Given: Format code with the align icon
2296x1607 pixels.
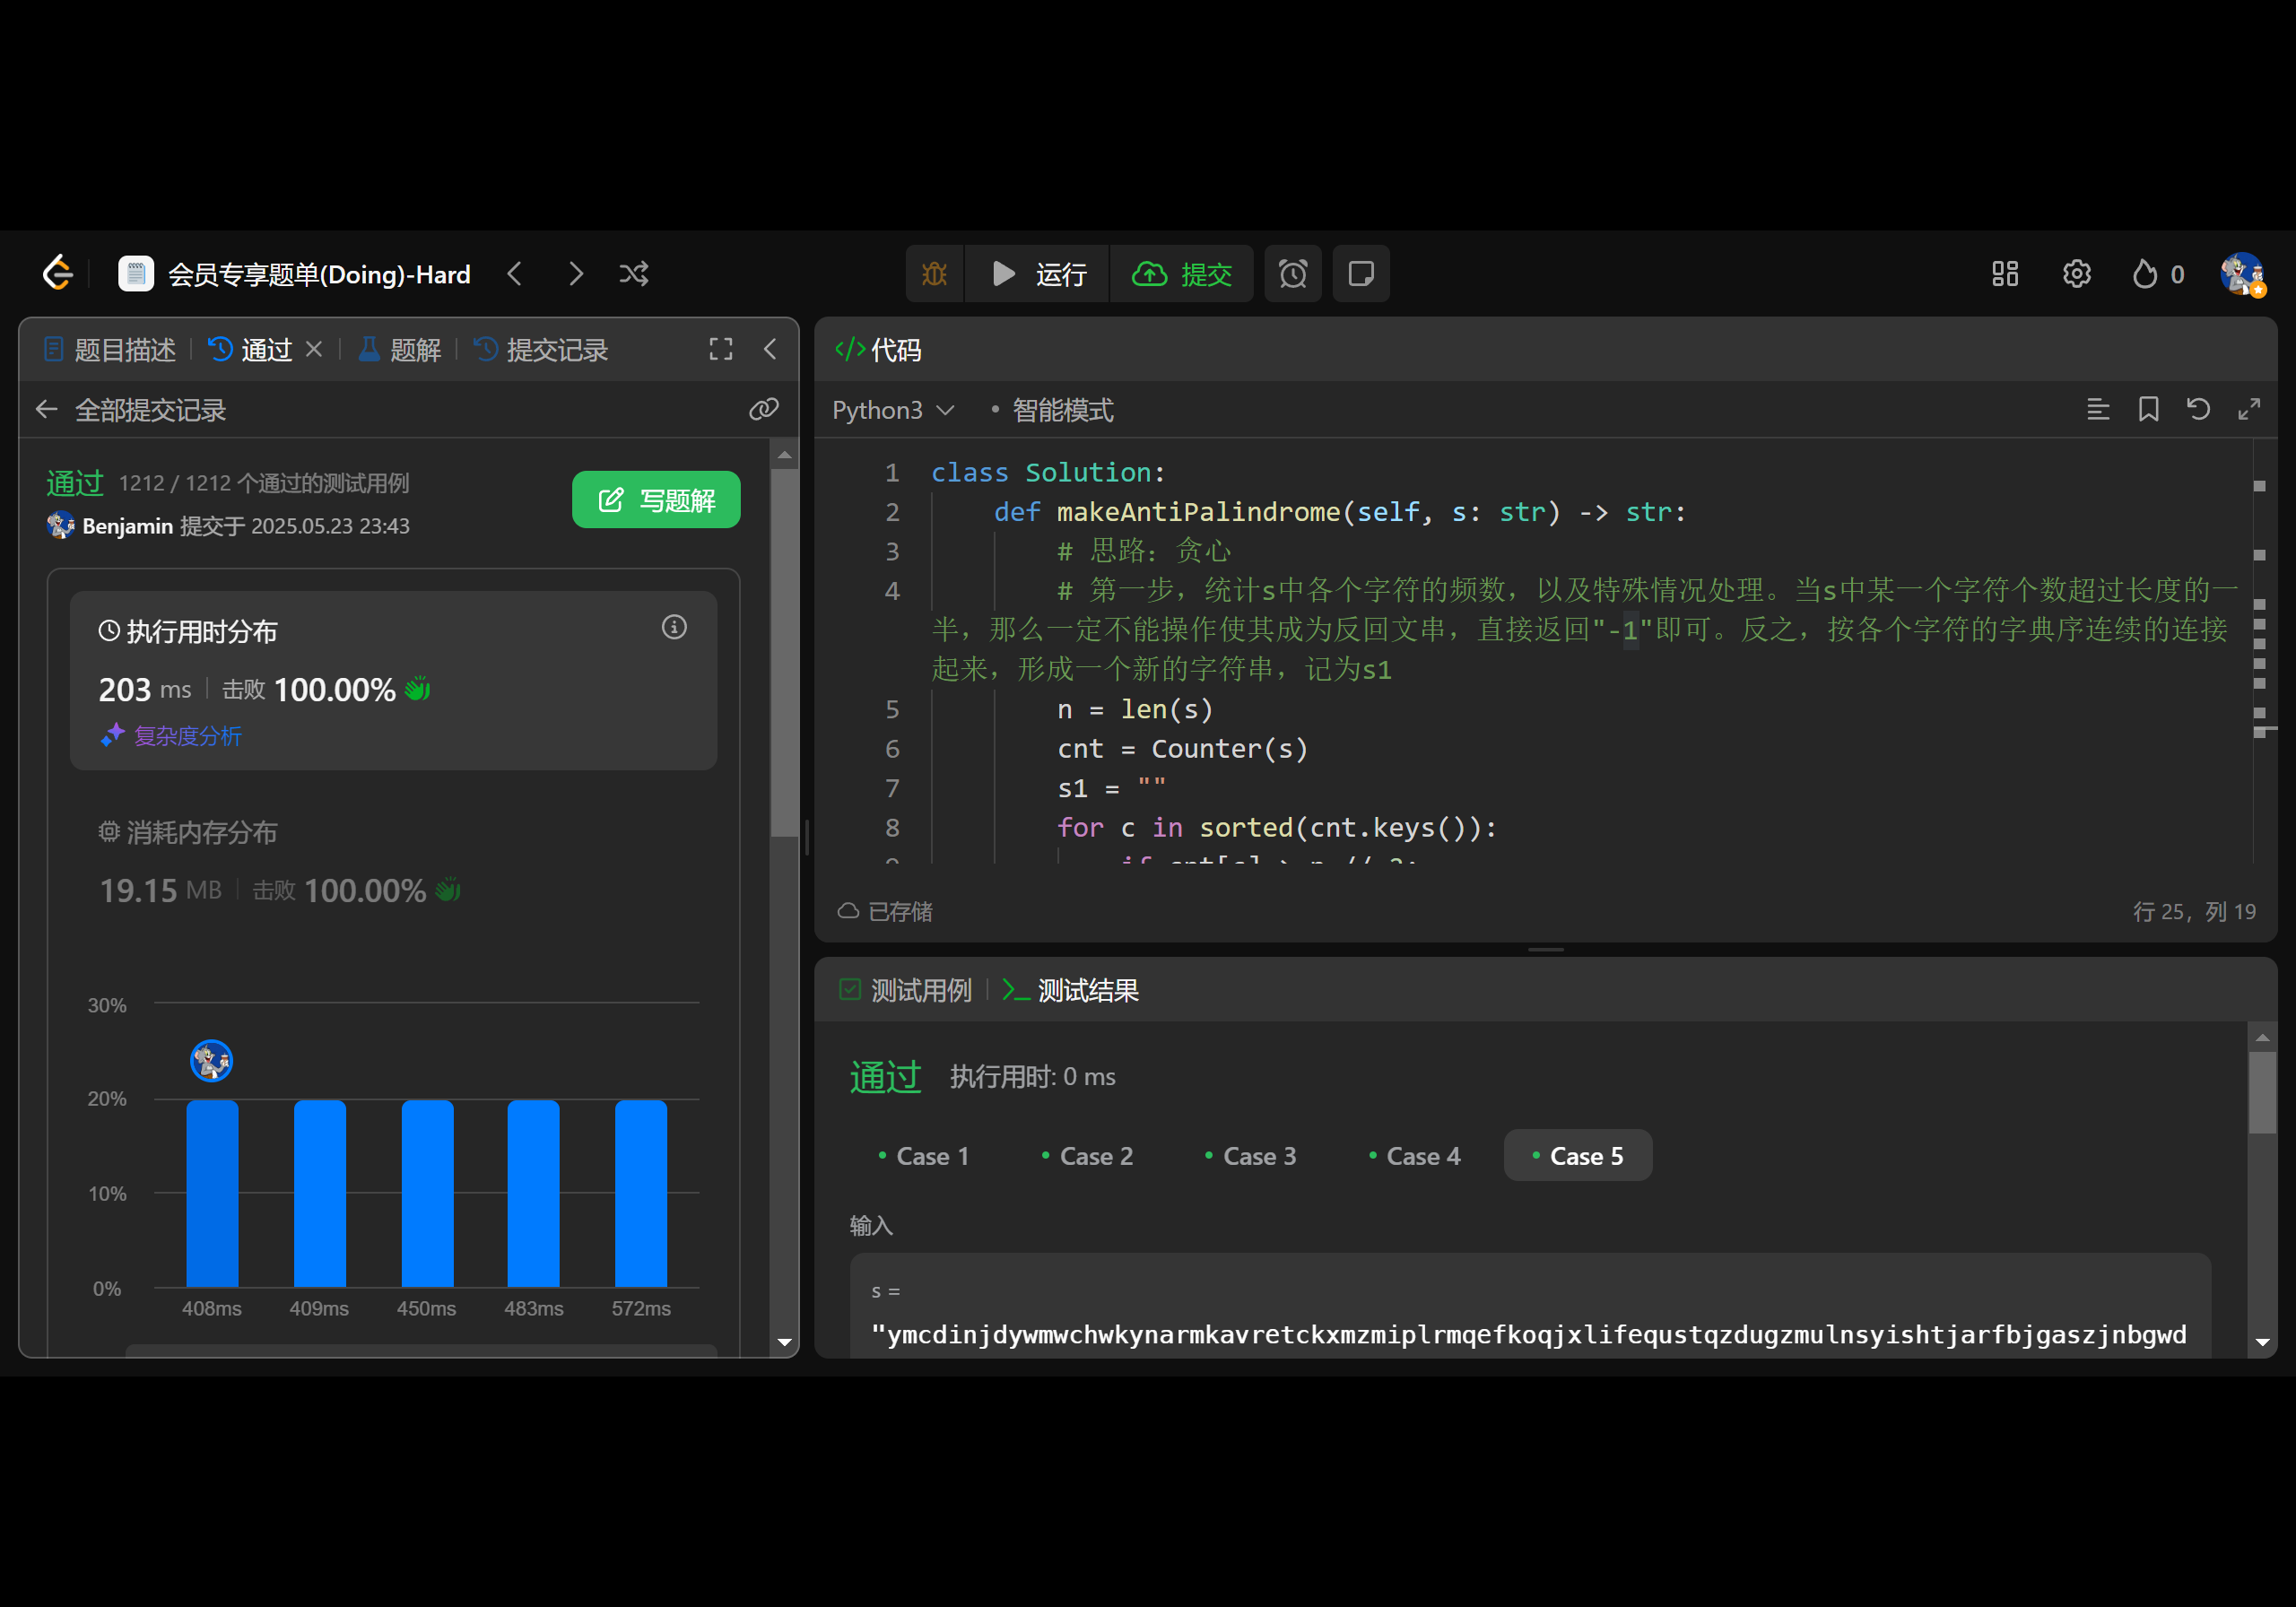Looking at the screenshot, I should point(2098,409).
